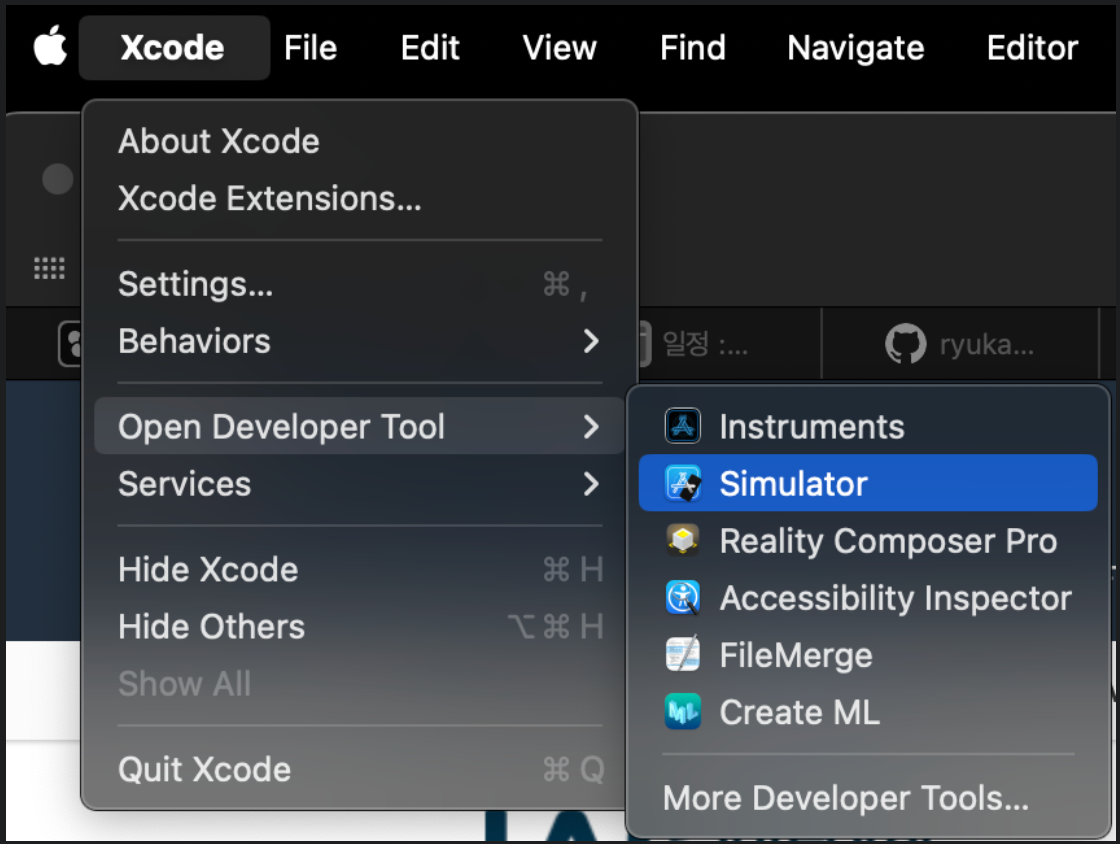The image size is (1120, 844).
Task: Click the Reality Composer Pro icon
Action: click(x=683, y=541)
